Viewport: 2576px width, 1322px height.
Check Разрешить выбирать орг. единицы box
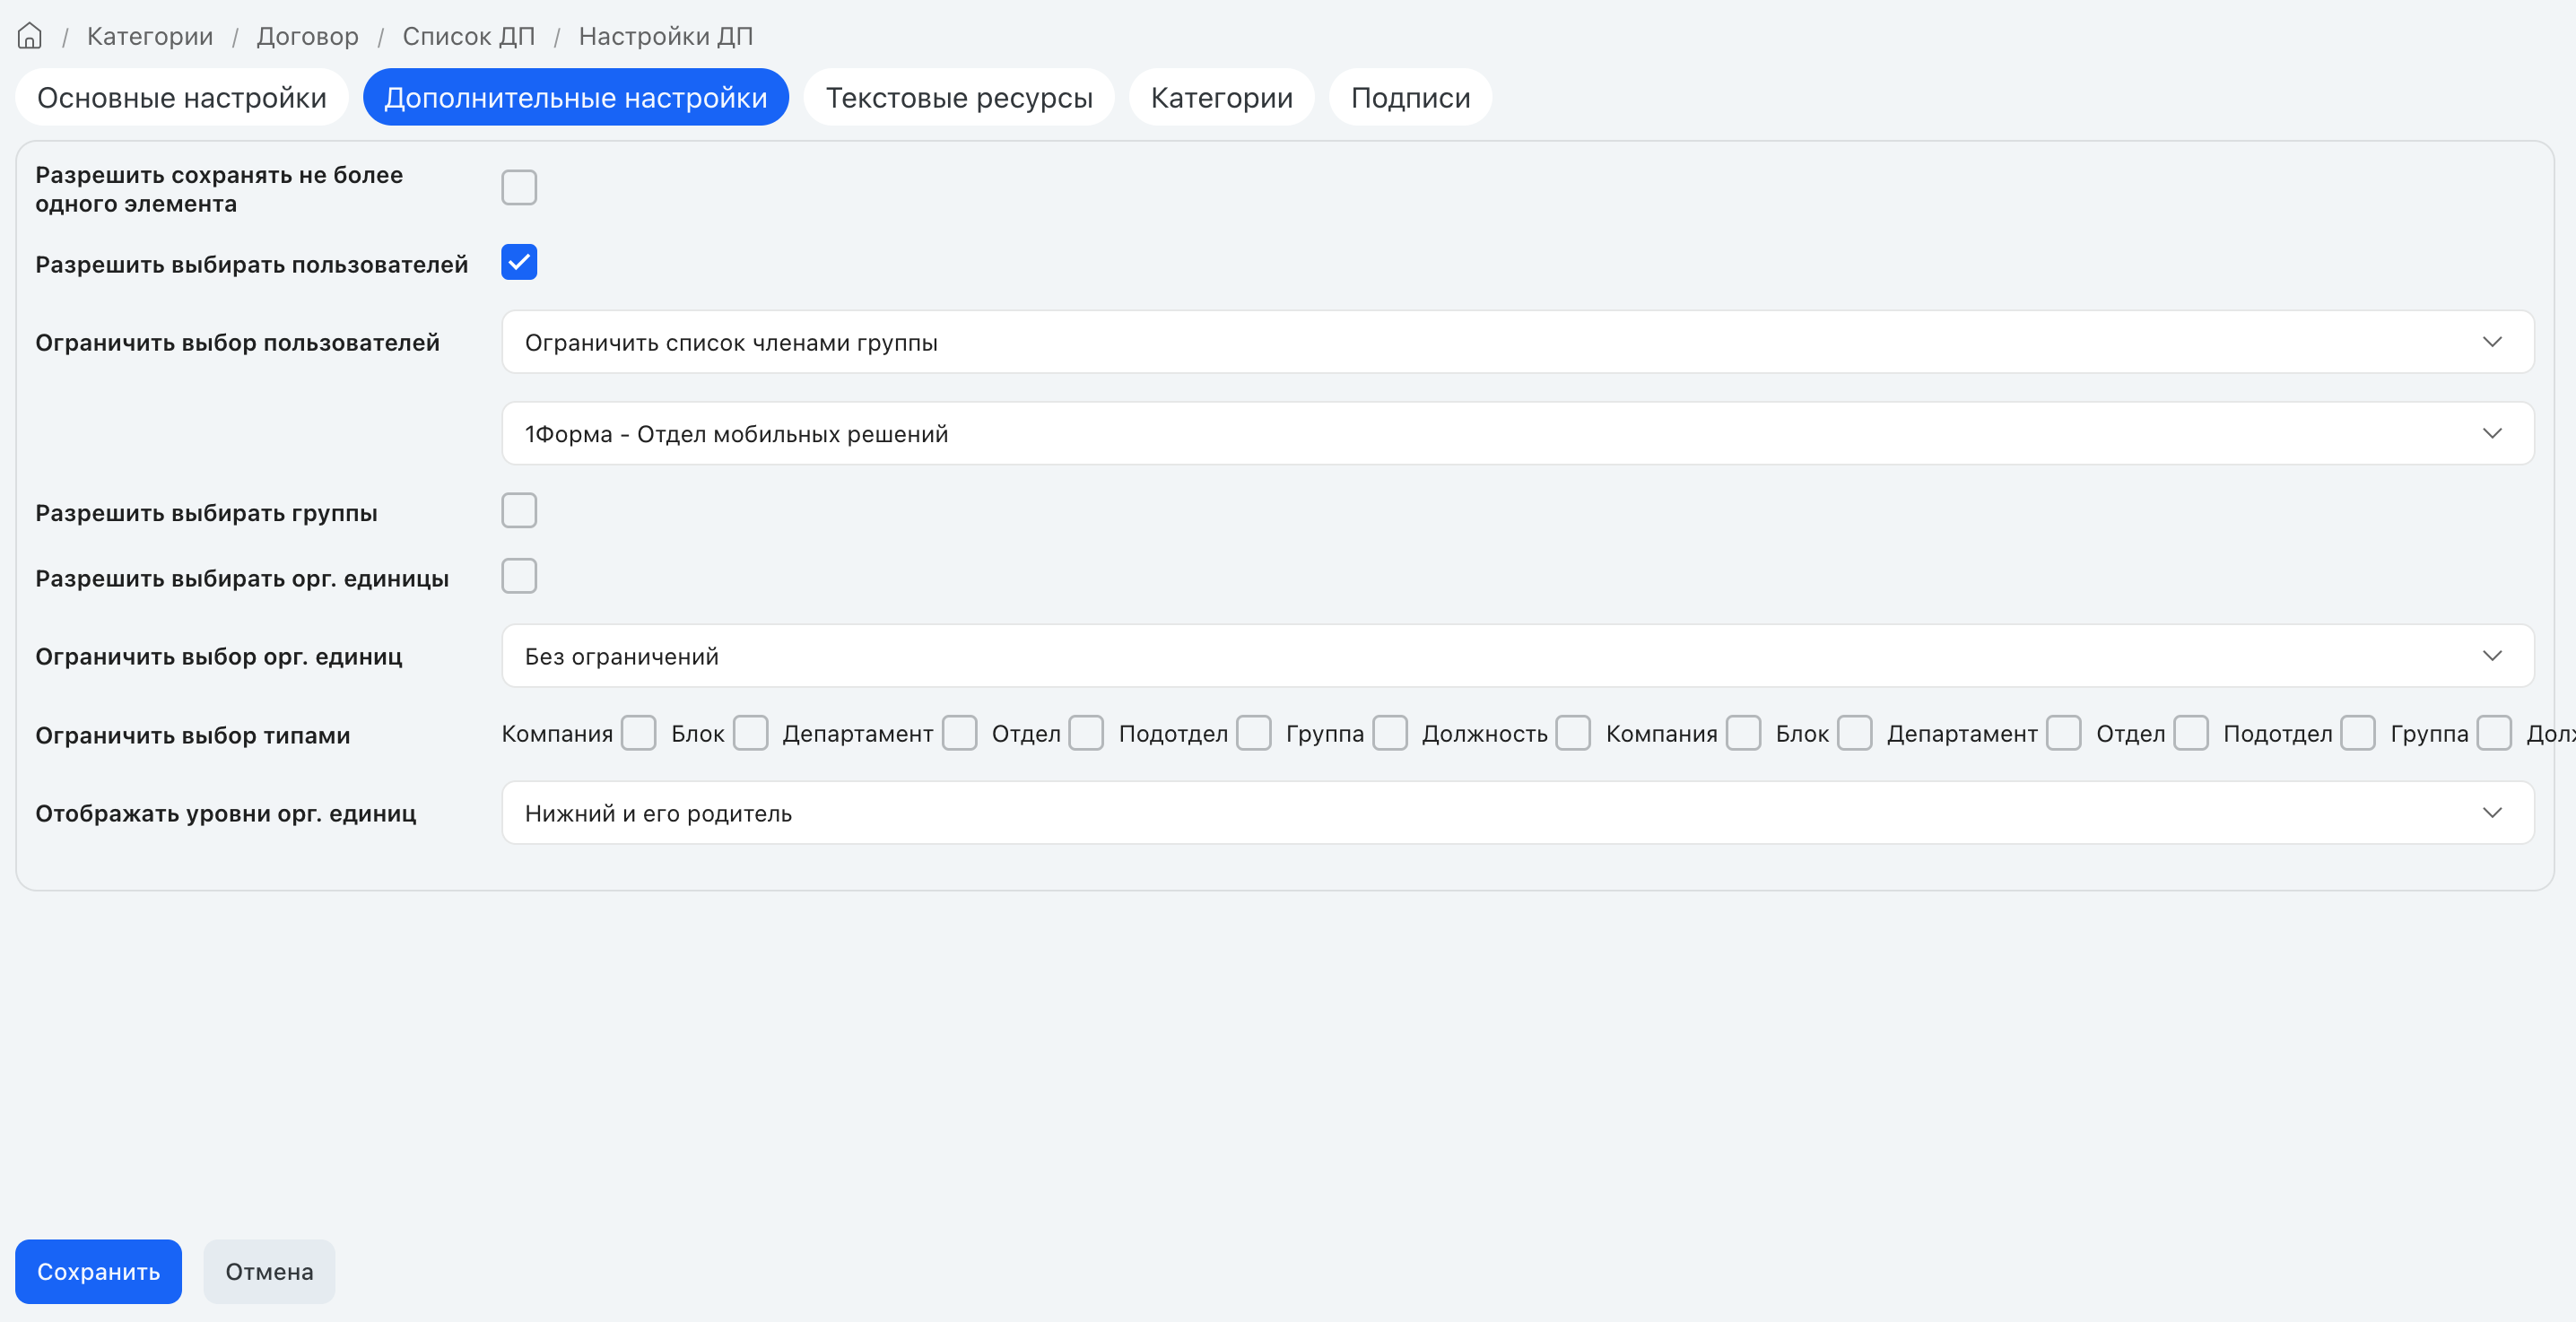point(519,576)
